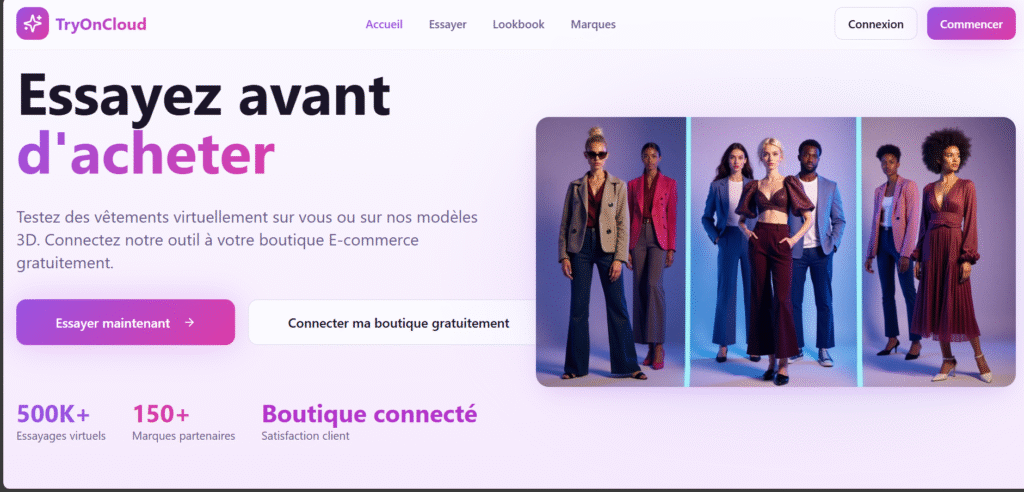Click the purple Commencer button

pyautogui.click(x=970, y=24)
